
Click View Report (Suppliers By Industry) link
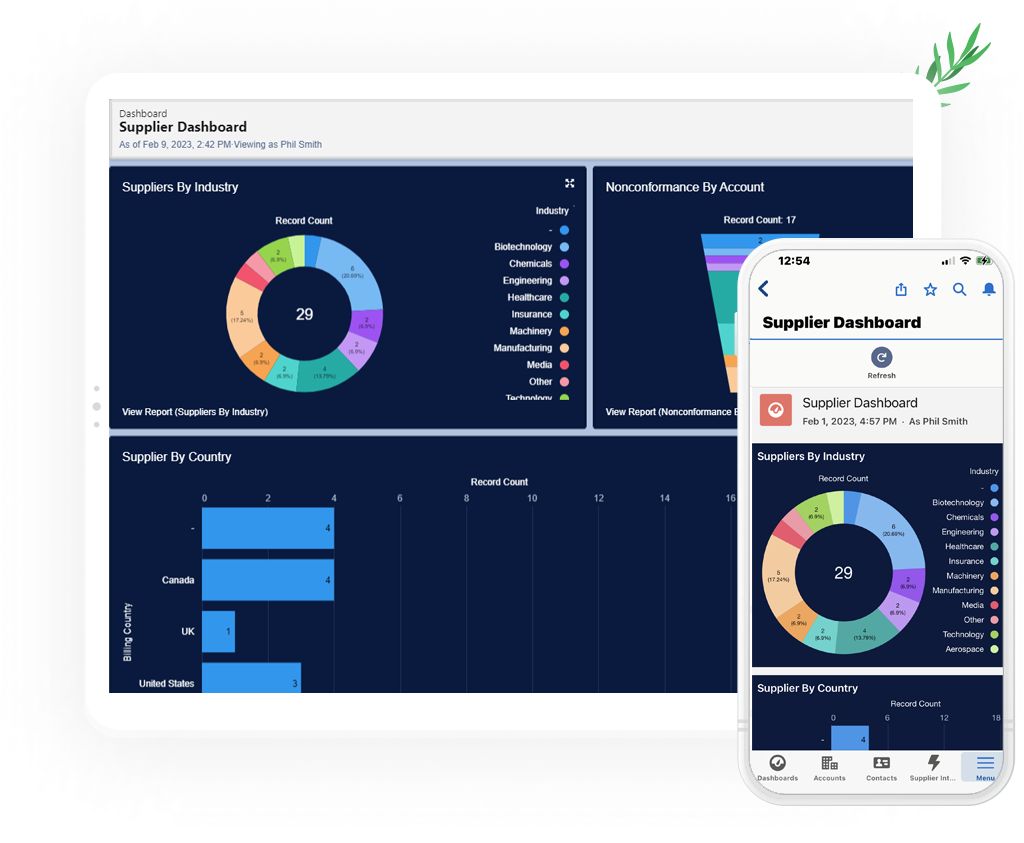click(195, 411)
